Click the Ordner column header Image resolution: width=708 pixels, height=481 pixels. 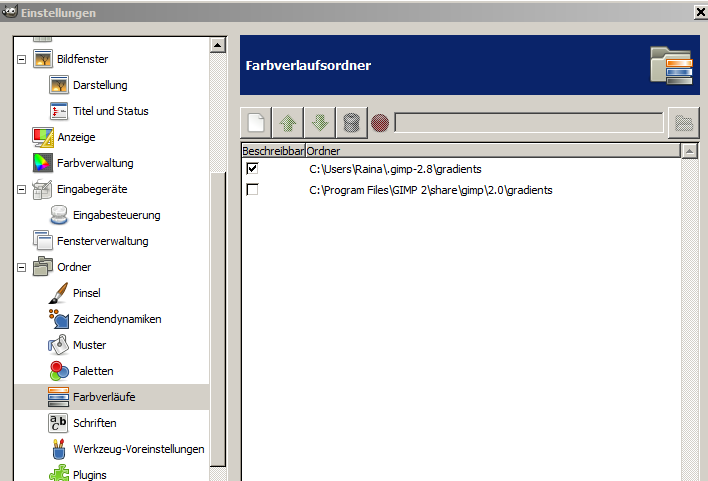(493, 151)
